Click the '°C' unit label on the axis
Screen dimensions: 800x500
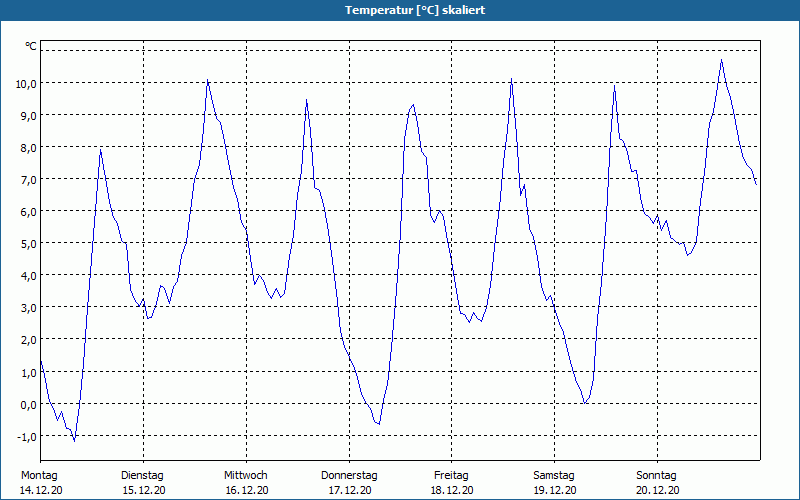(31, 46)
